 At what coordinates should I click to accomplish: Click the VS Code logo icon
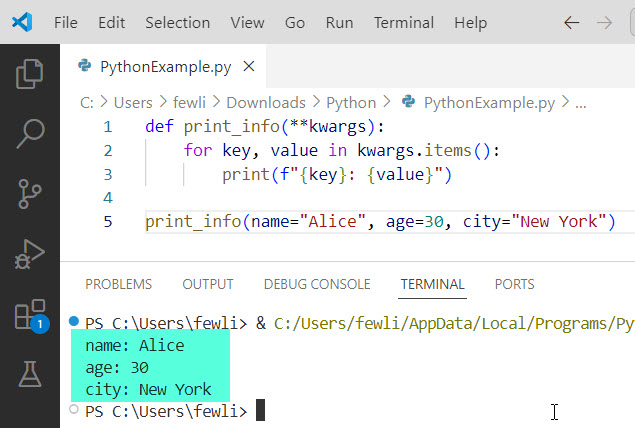[x=22, y=22]
